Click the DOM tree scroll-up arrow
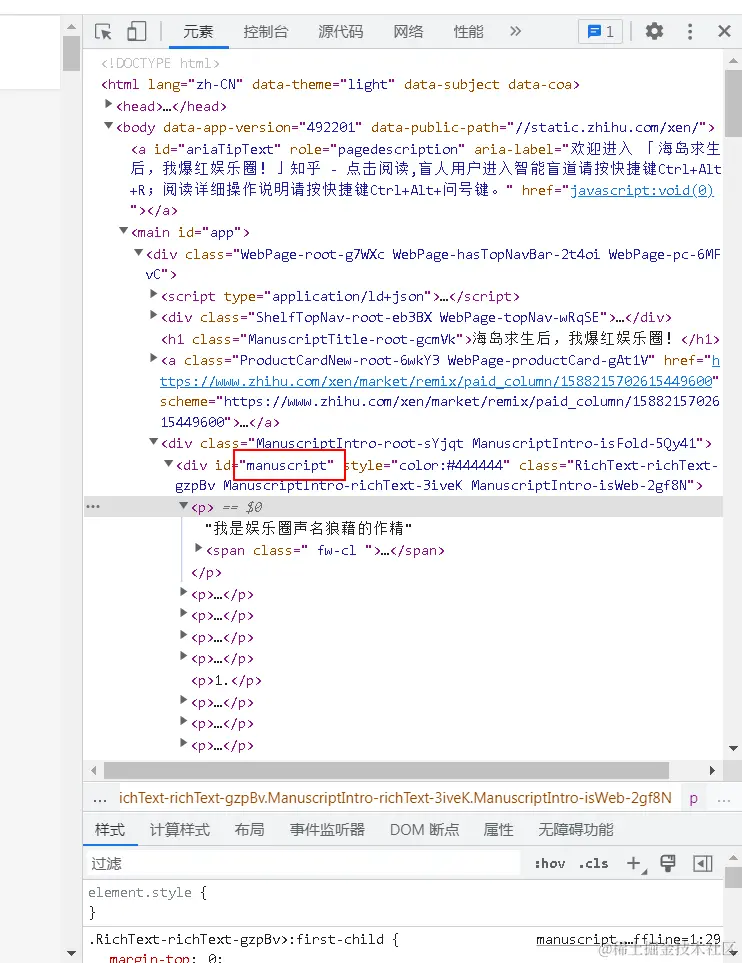The image size is (742, 963). 733,61
